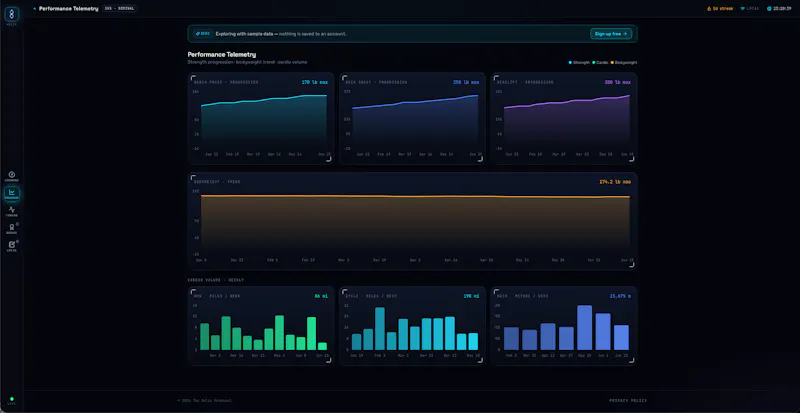Open the Badges medal icon in sidebar
This screenshot has height=413, width=800.
coord(12,227)
